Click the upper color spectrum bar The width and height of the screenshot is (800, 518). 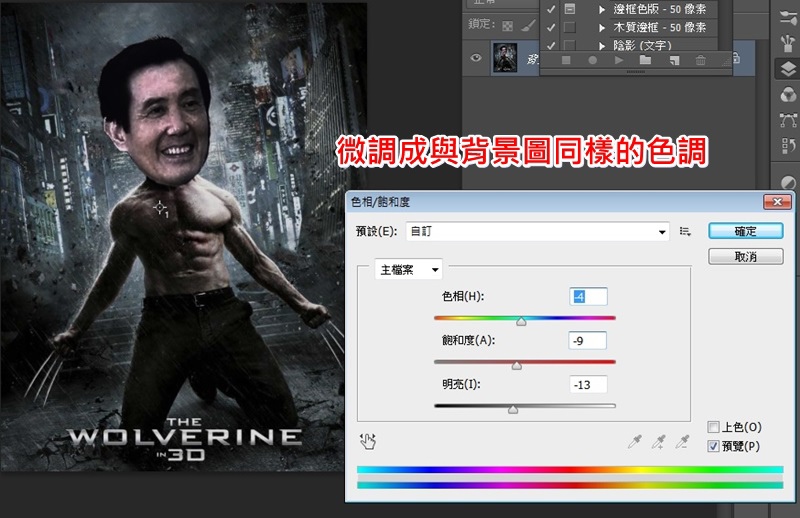(x=570, y=470)
